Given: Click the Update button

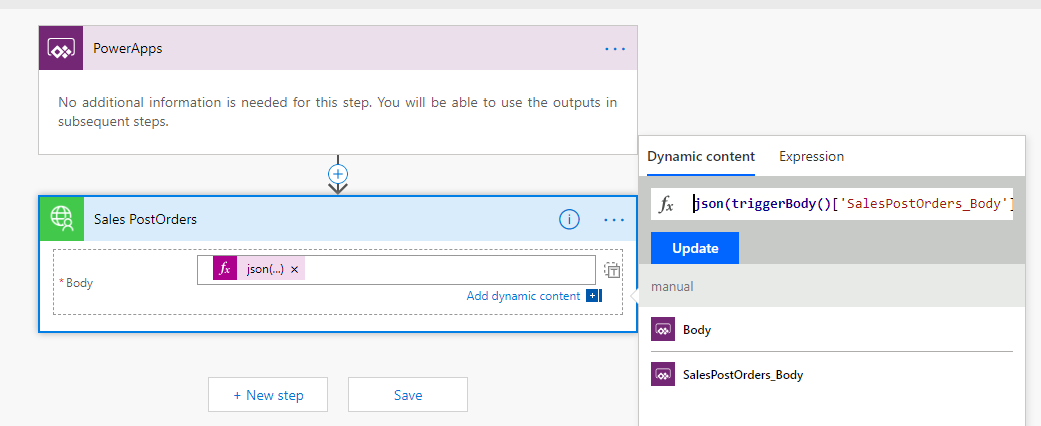Looking at the screenshot, I should tap(695, 248).
